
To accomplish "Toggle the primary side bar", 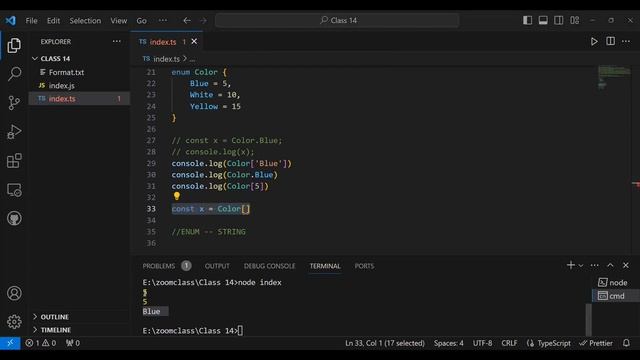I will 527,20.
